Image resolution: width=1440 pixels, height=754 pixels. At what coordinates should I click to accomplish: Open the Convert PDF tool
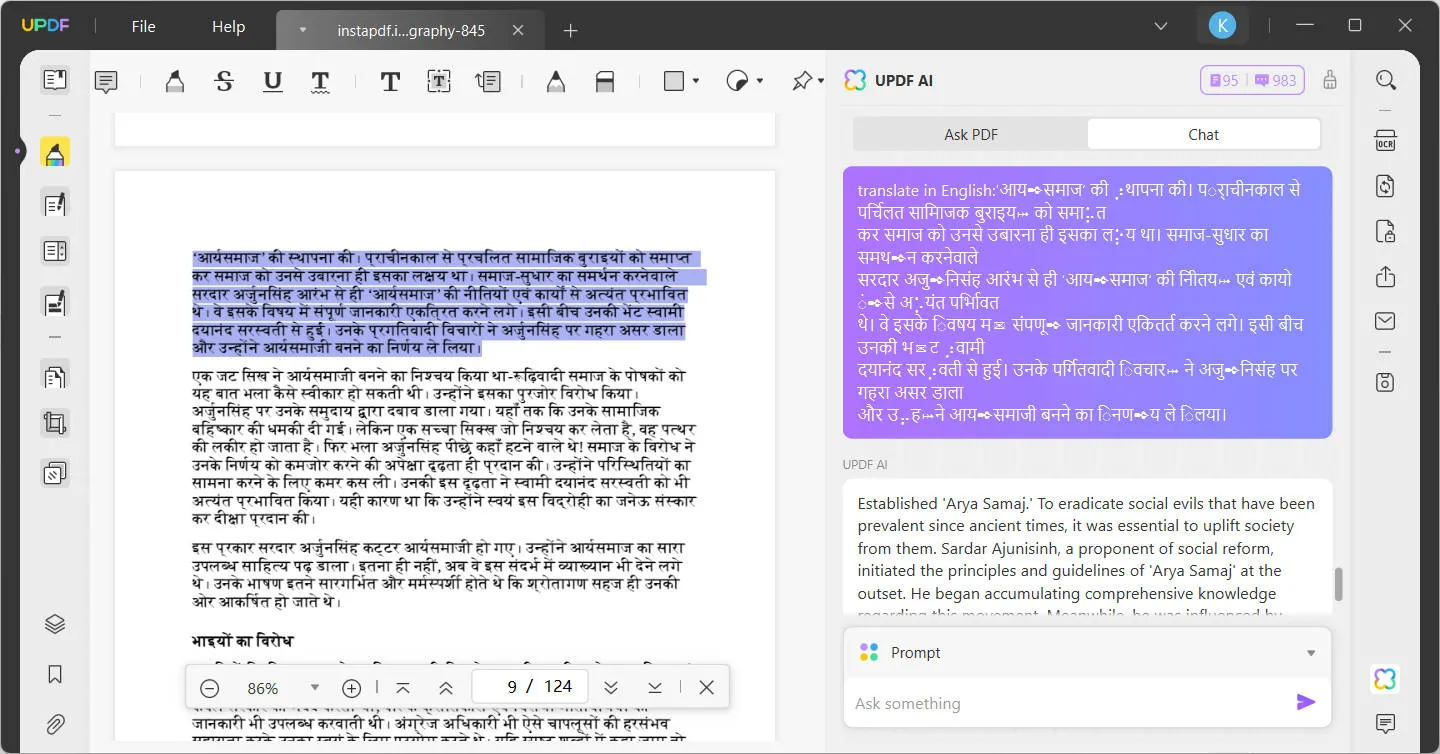tap(1385, 186)
